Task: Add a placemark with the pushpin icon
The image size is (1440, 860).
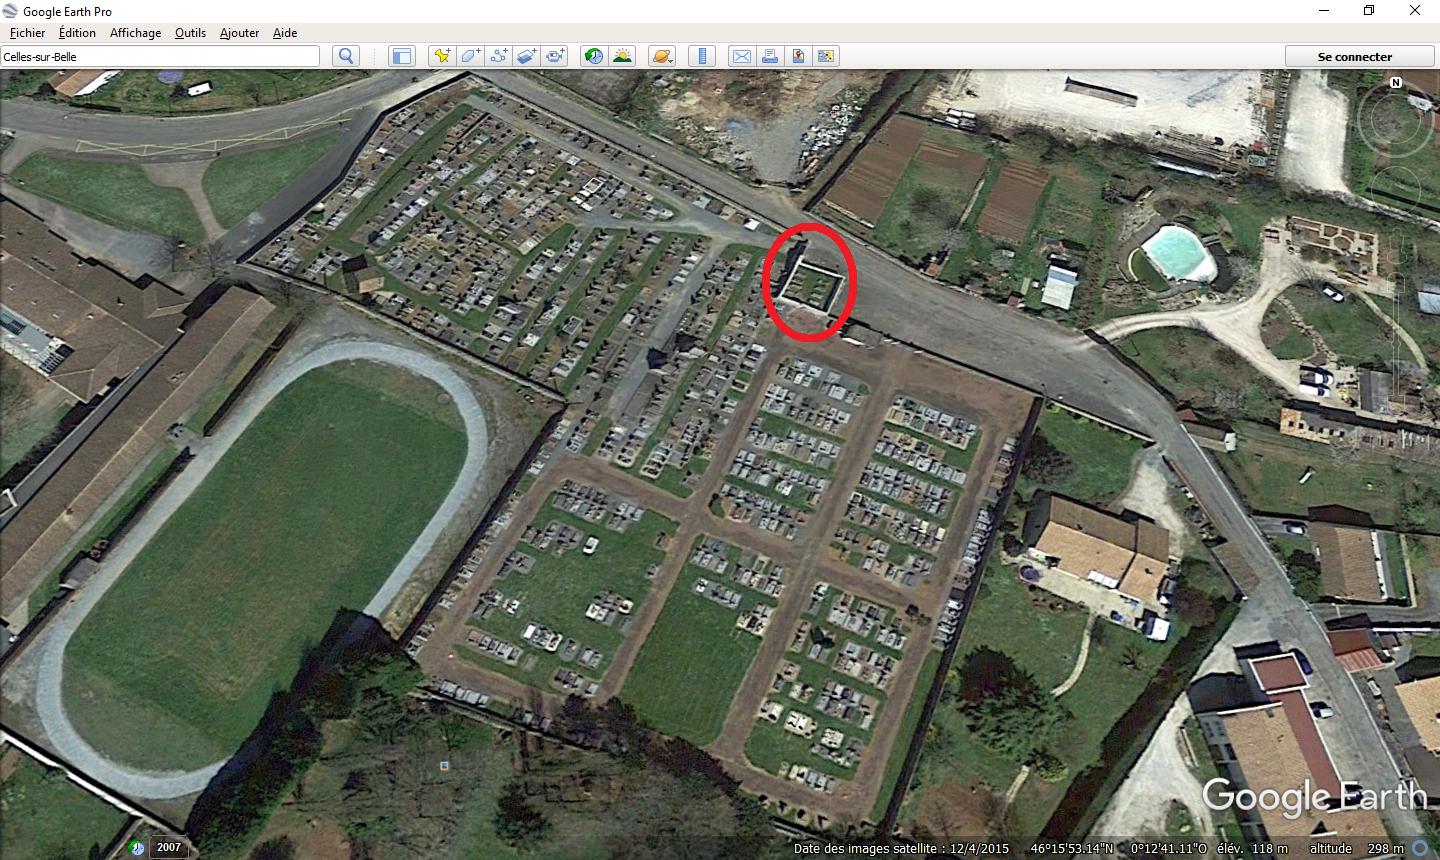Action: (441, 56)
